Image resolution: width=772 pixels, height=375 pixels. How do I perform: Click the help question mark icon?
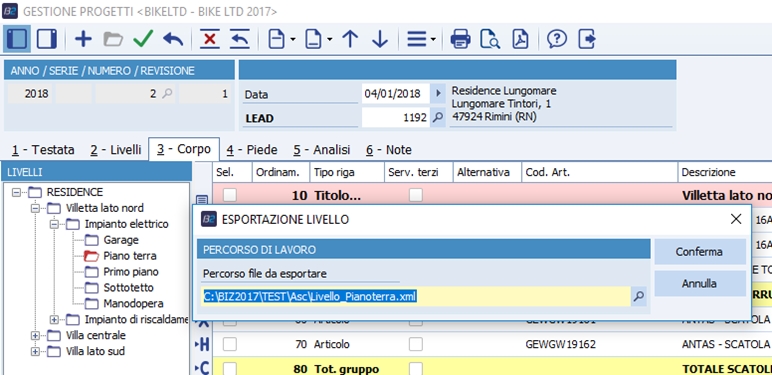[x=557, y=39]
